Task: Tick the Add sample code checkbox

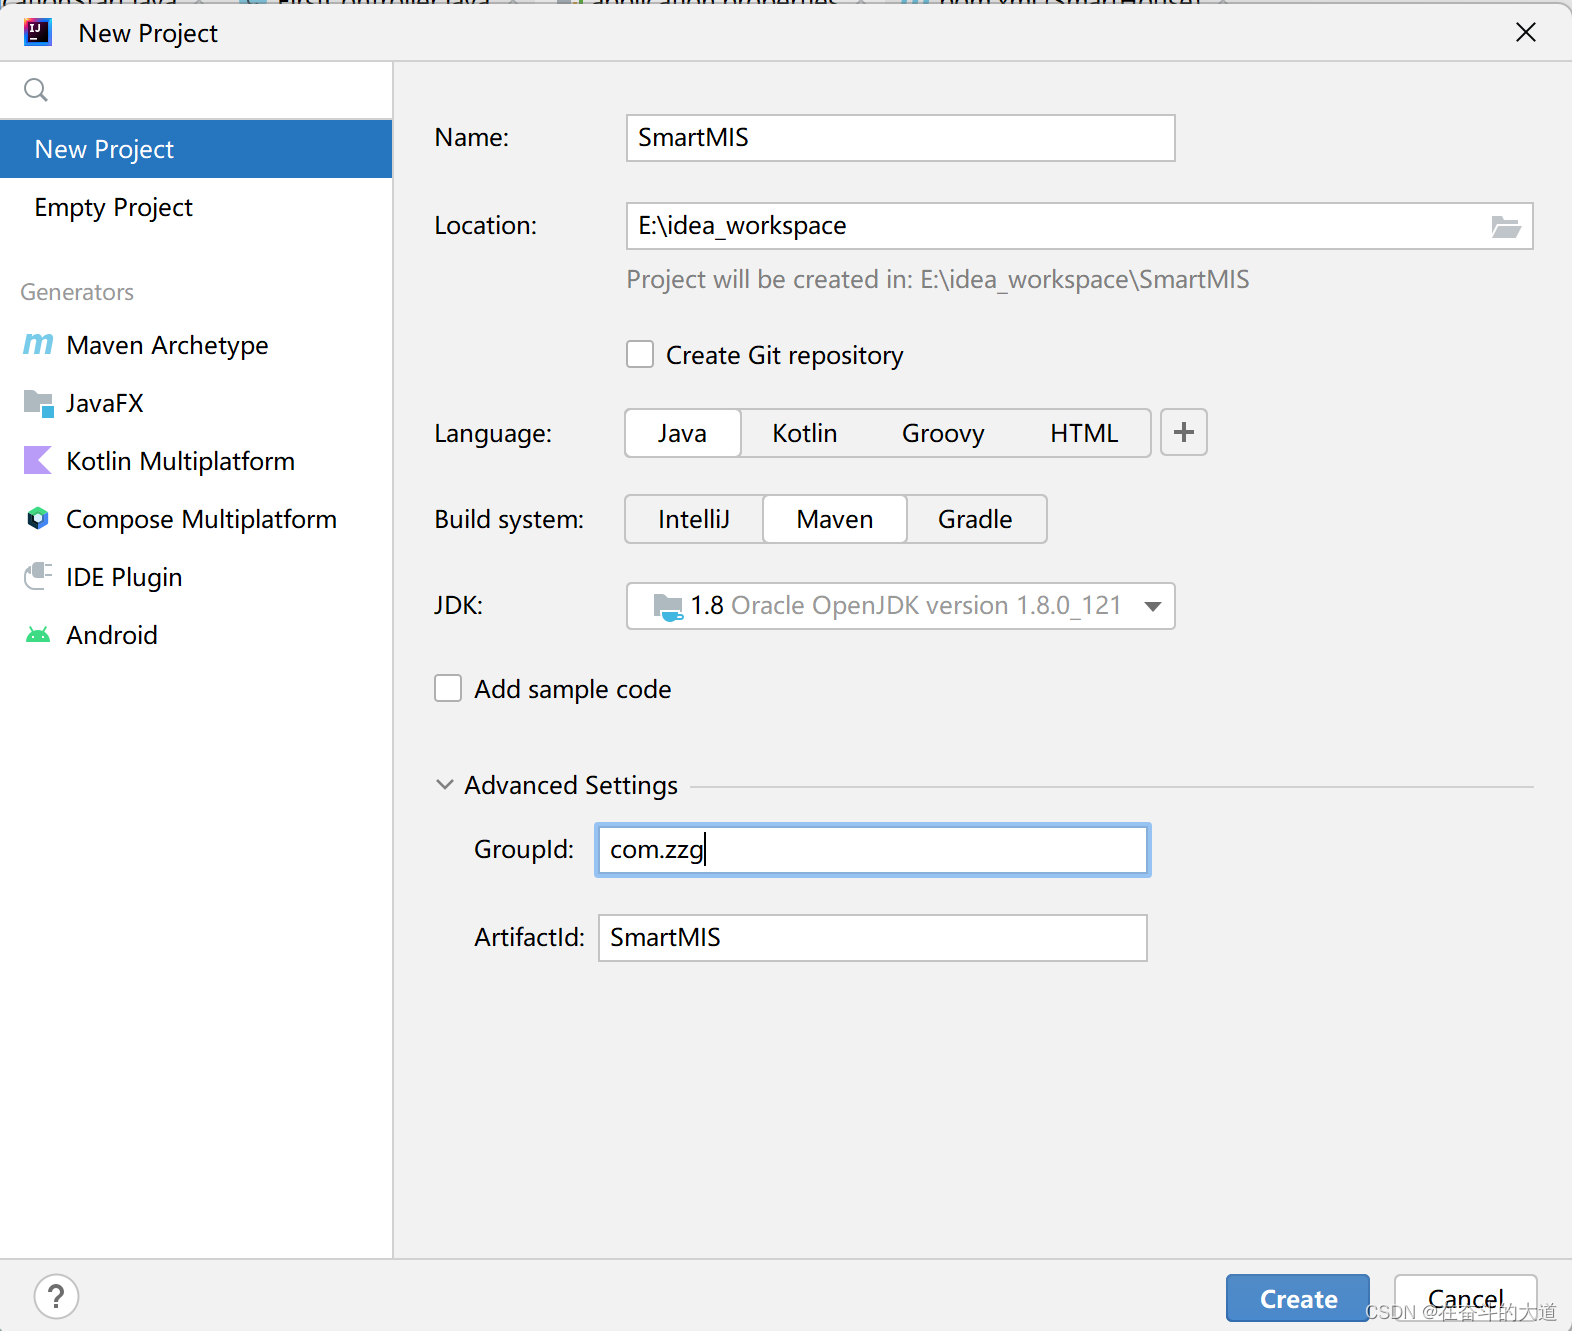Action: [448, 688]
